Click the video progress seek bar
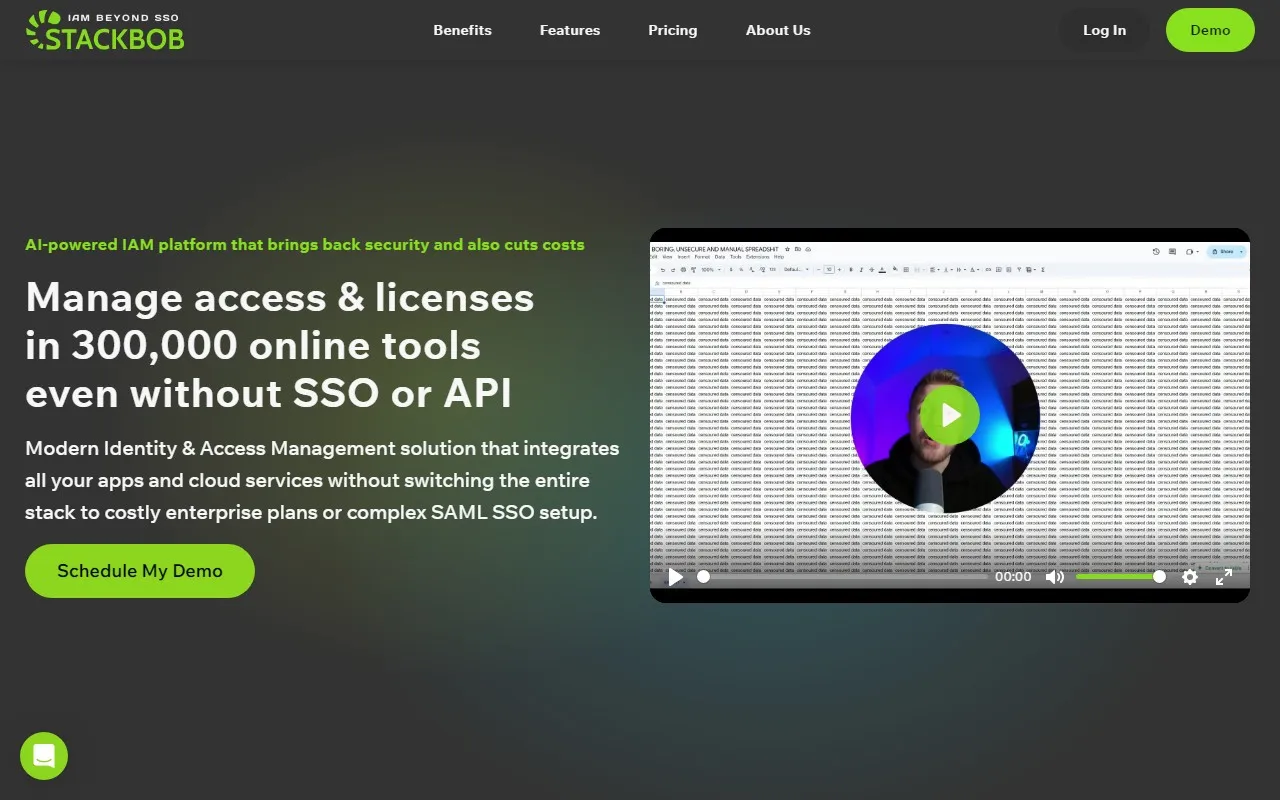 (x=842, y=577)
